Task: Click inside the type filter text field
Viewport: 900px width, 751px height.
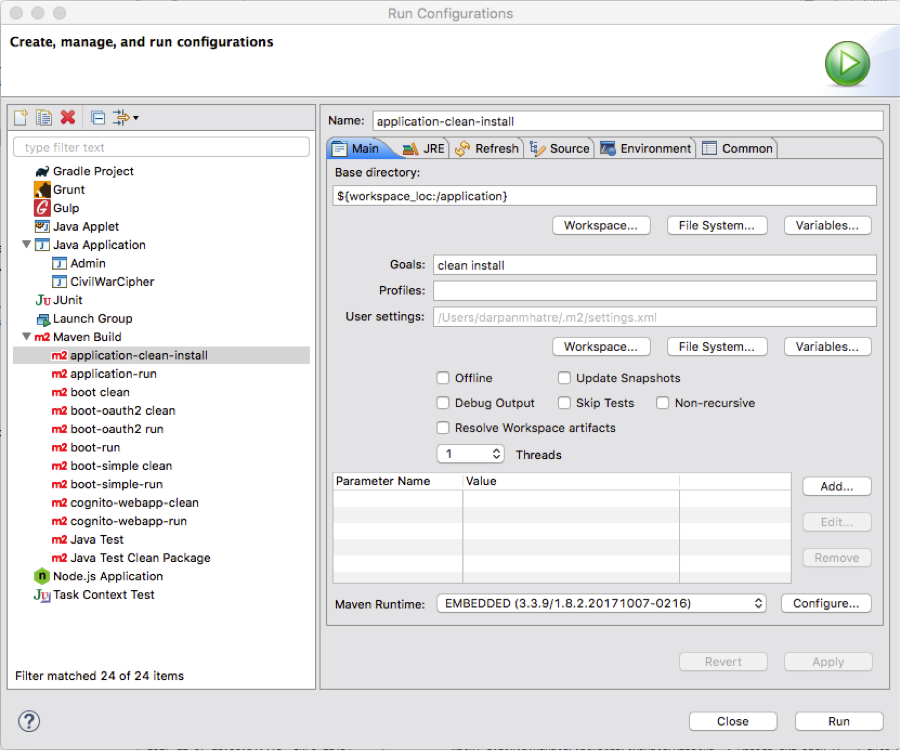Action: (161, 148)
